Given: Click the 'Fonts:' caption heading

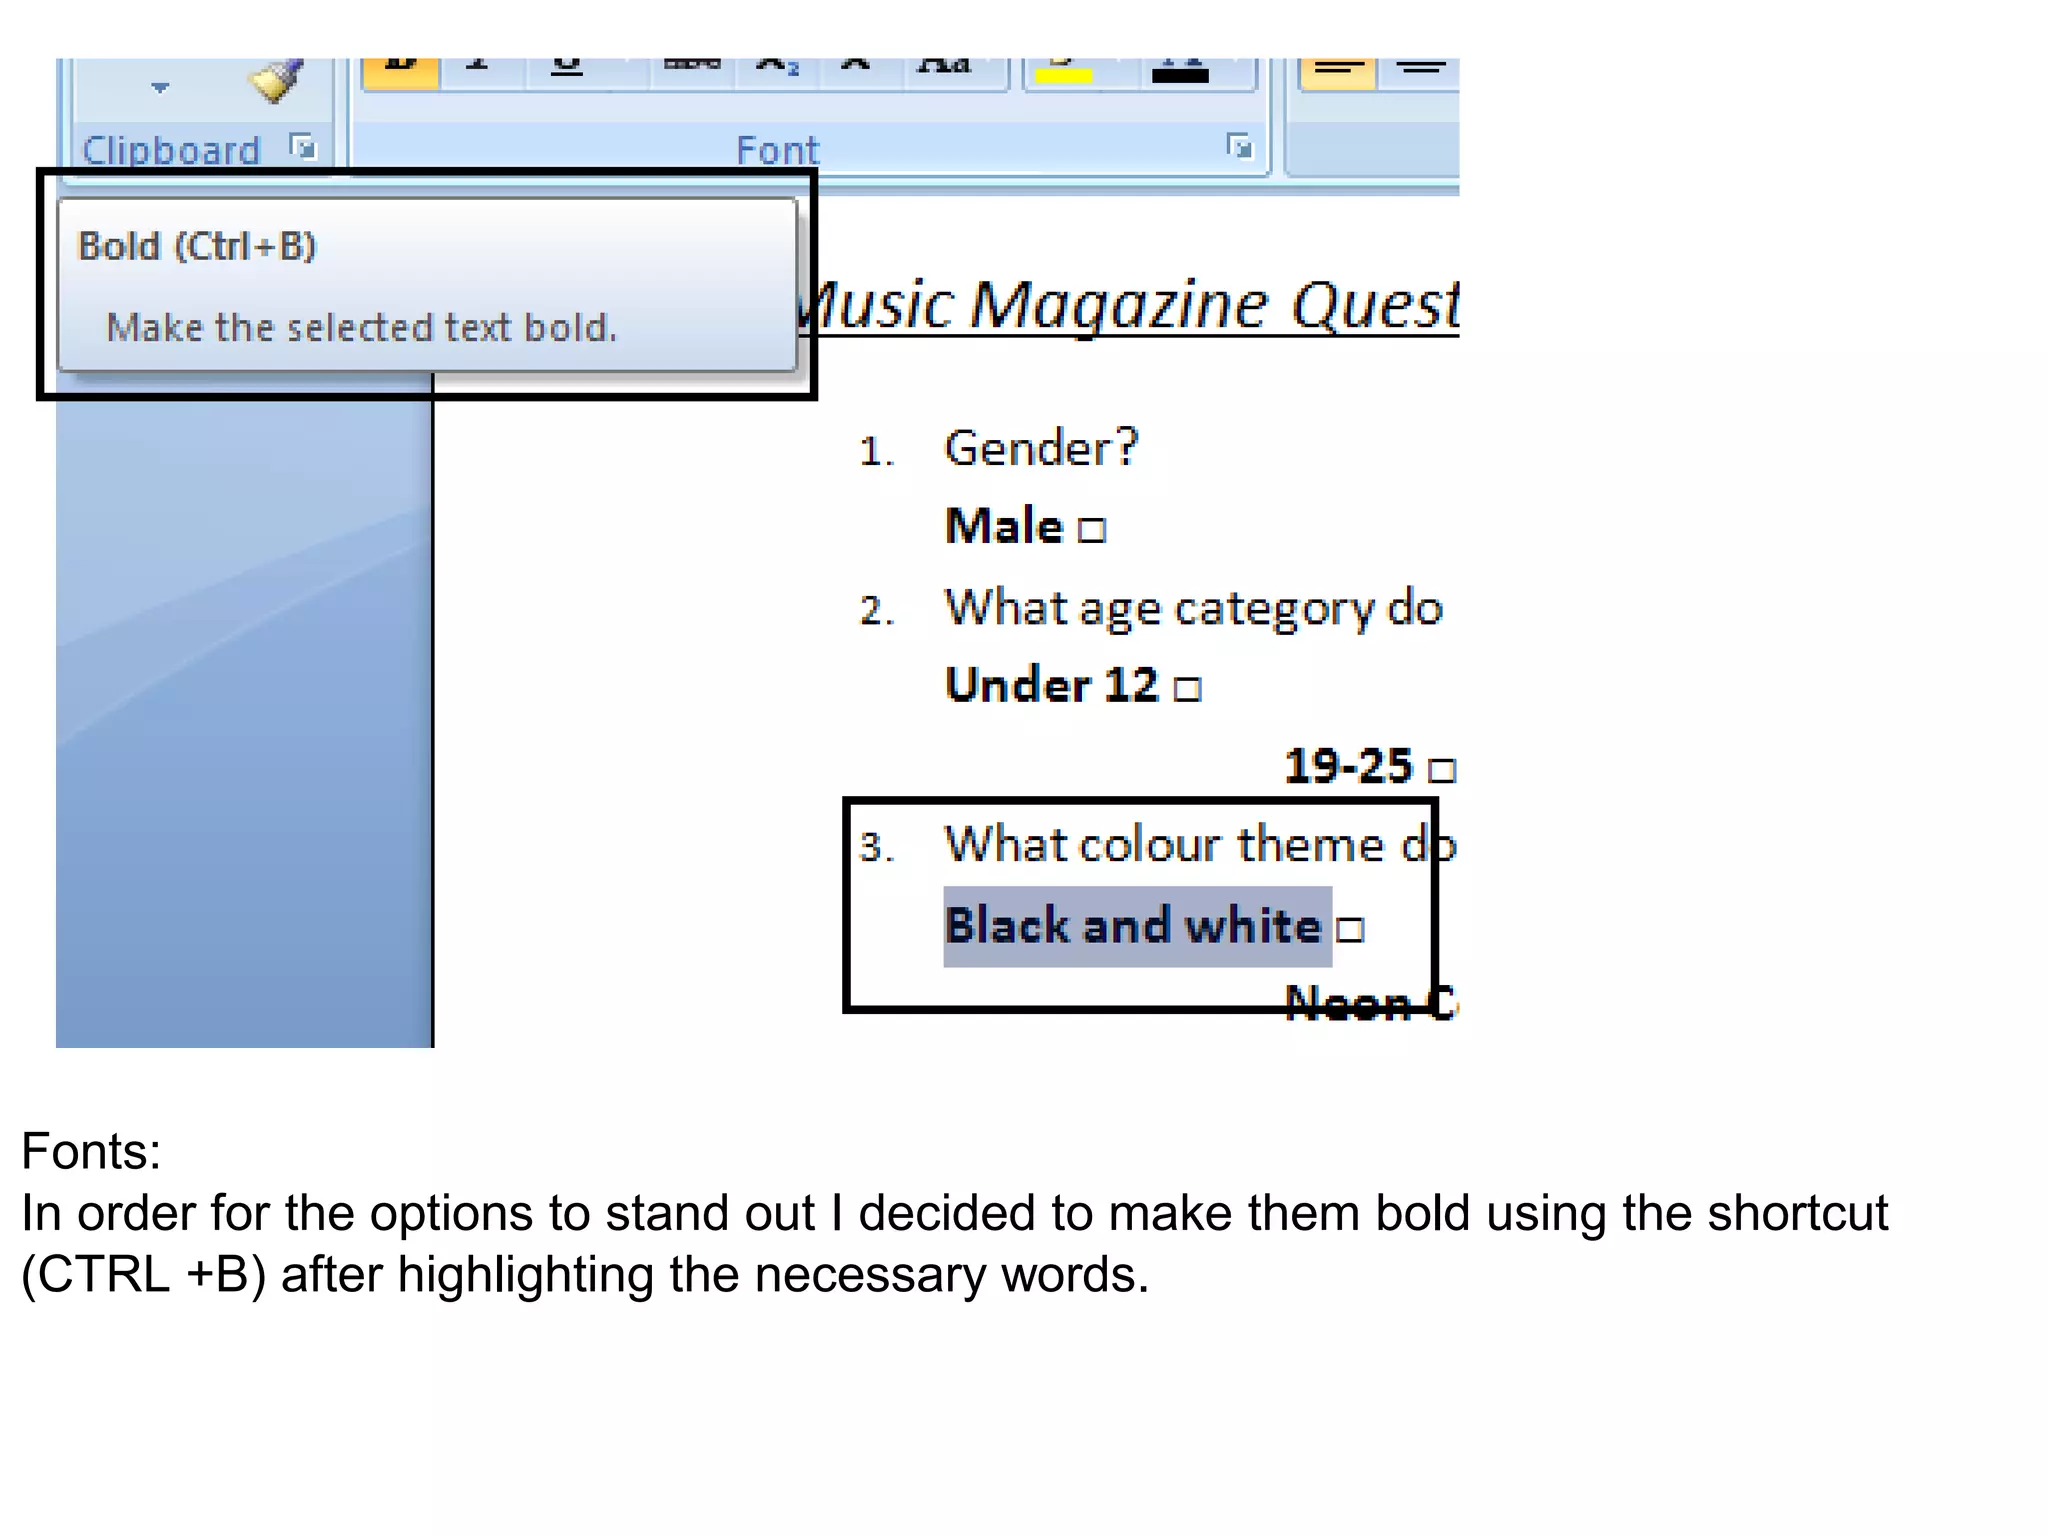Looking at the screenshot, I should [x=91, y=1151].
